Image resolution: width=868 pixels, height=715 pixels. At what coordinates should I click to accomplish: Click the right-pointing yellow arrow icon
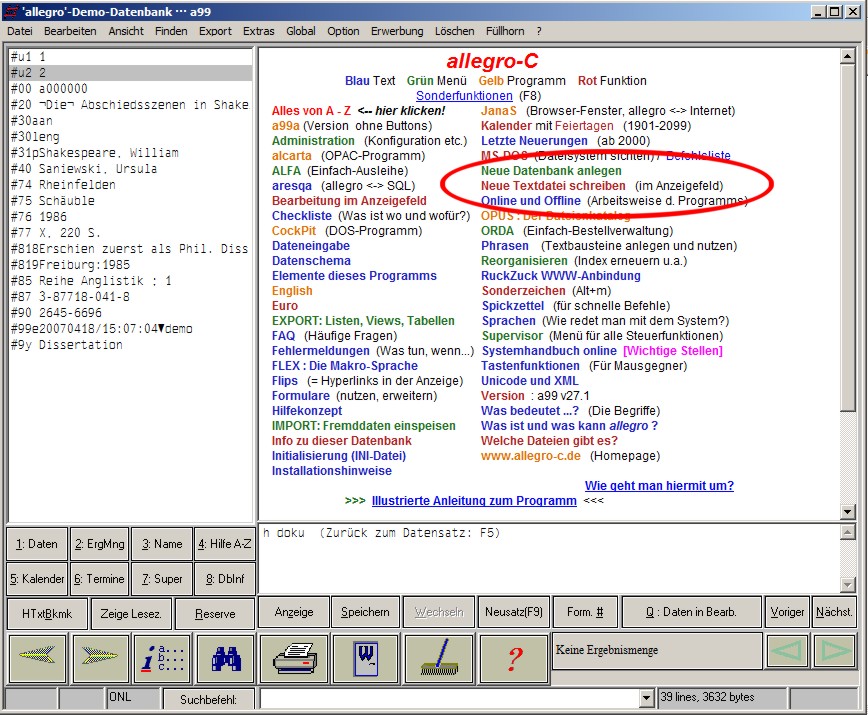pyautogui.click(x=100, y=657)
